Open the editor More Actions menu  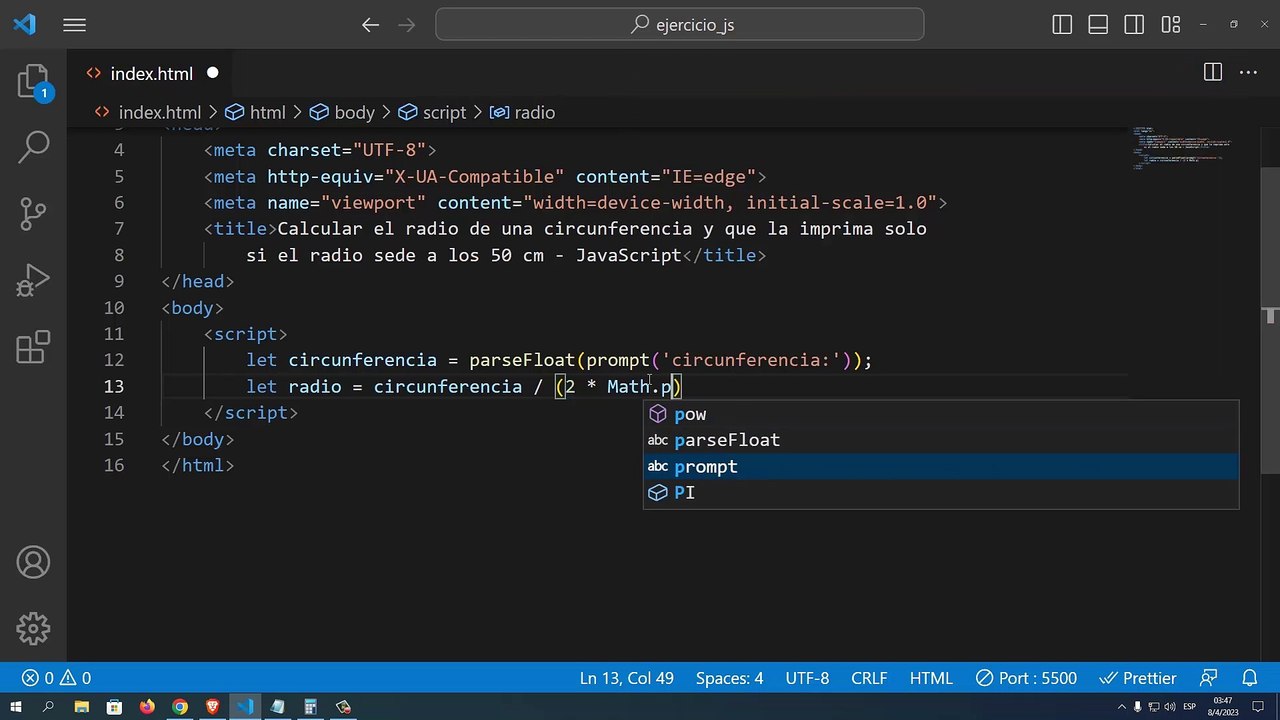pos(1248,72)
